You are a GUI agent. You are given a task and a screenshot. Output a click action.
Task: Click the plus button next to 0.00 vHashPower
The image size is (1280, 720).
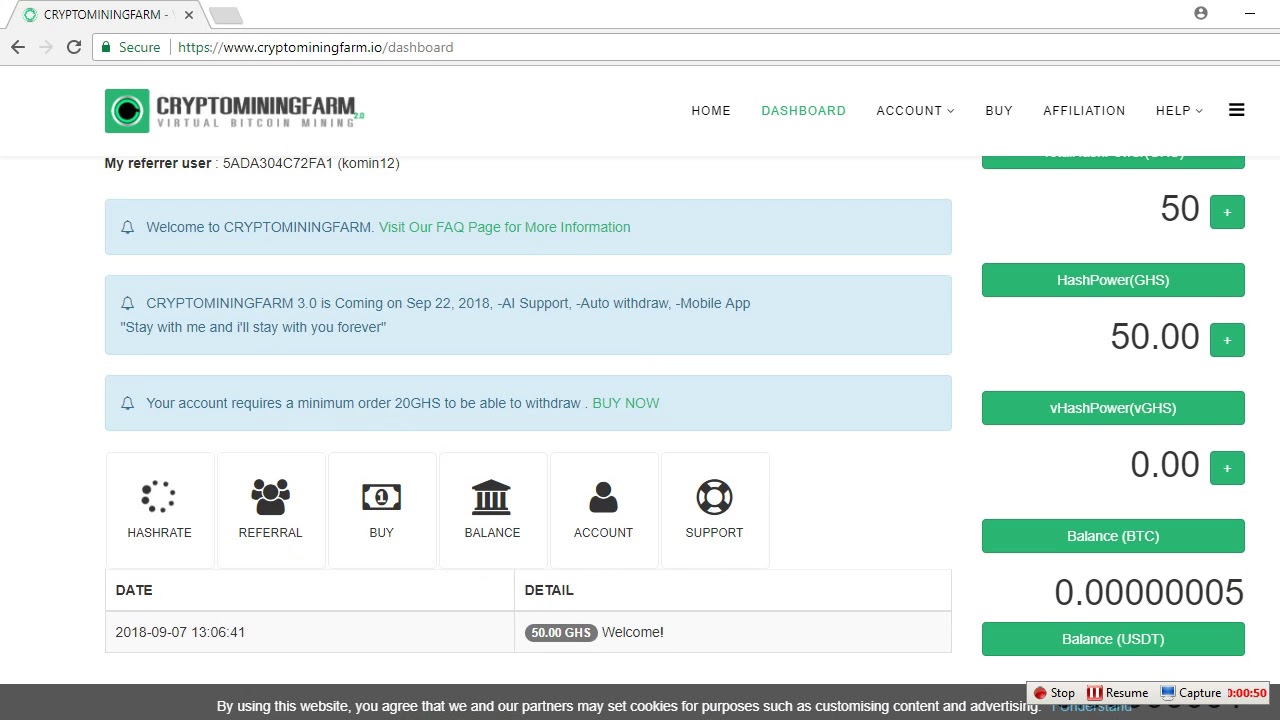point(1227,468)
